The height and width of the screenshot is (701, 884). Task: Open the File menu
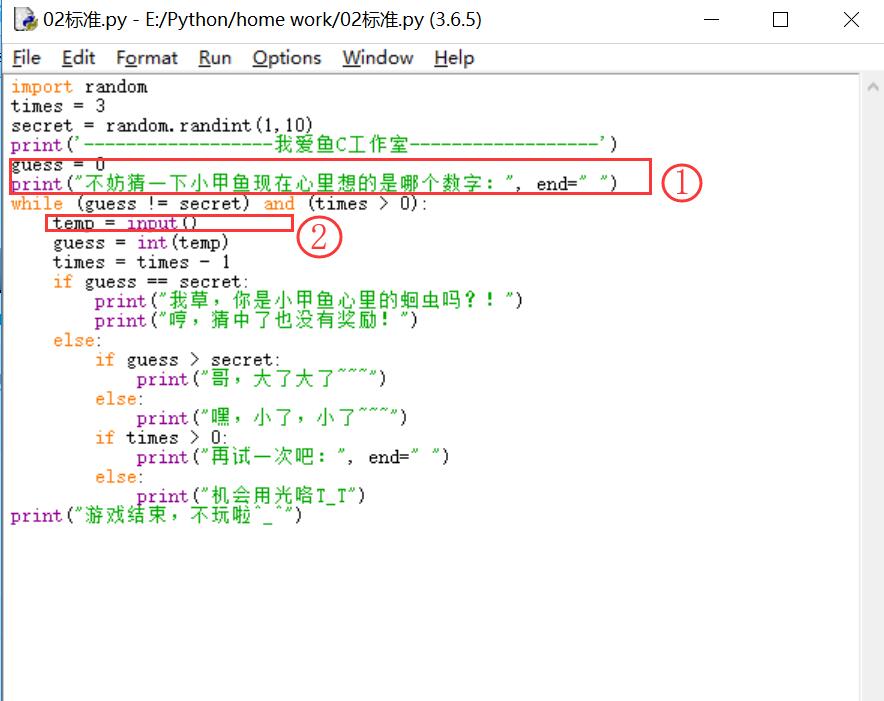pyautogui.click(x=27, y=58)
